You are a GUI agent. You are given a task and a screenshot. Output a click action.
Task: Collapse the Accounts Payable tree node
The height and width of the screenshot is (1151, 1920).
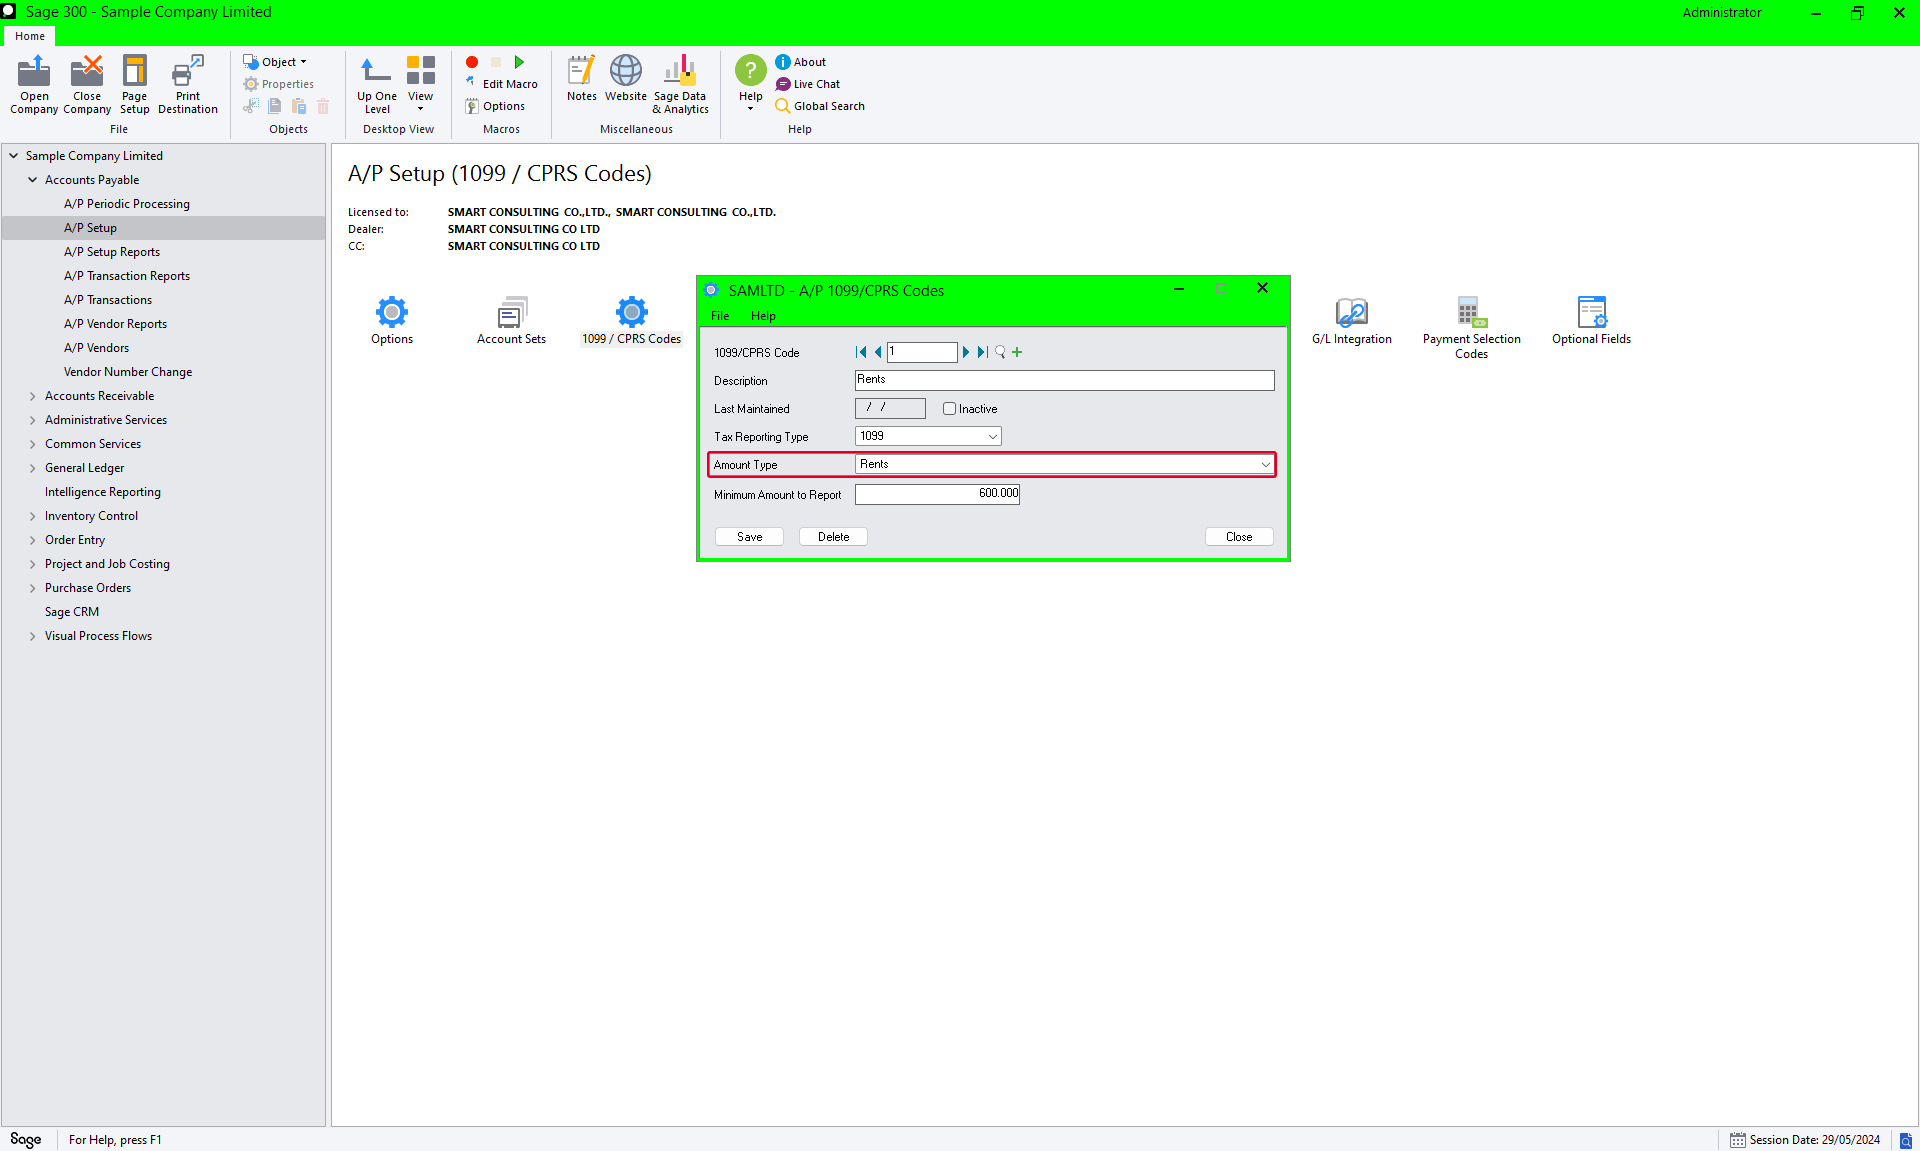coord(33,180)
